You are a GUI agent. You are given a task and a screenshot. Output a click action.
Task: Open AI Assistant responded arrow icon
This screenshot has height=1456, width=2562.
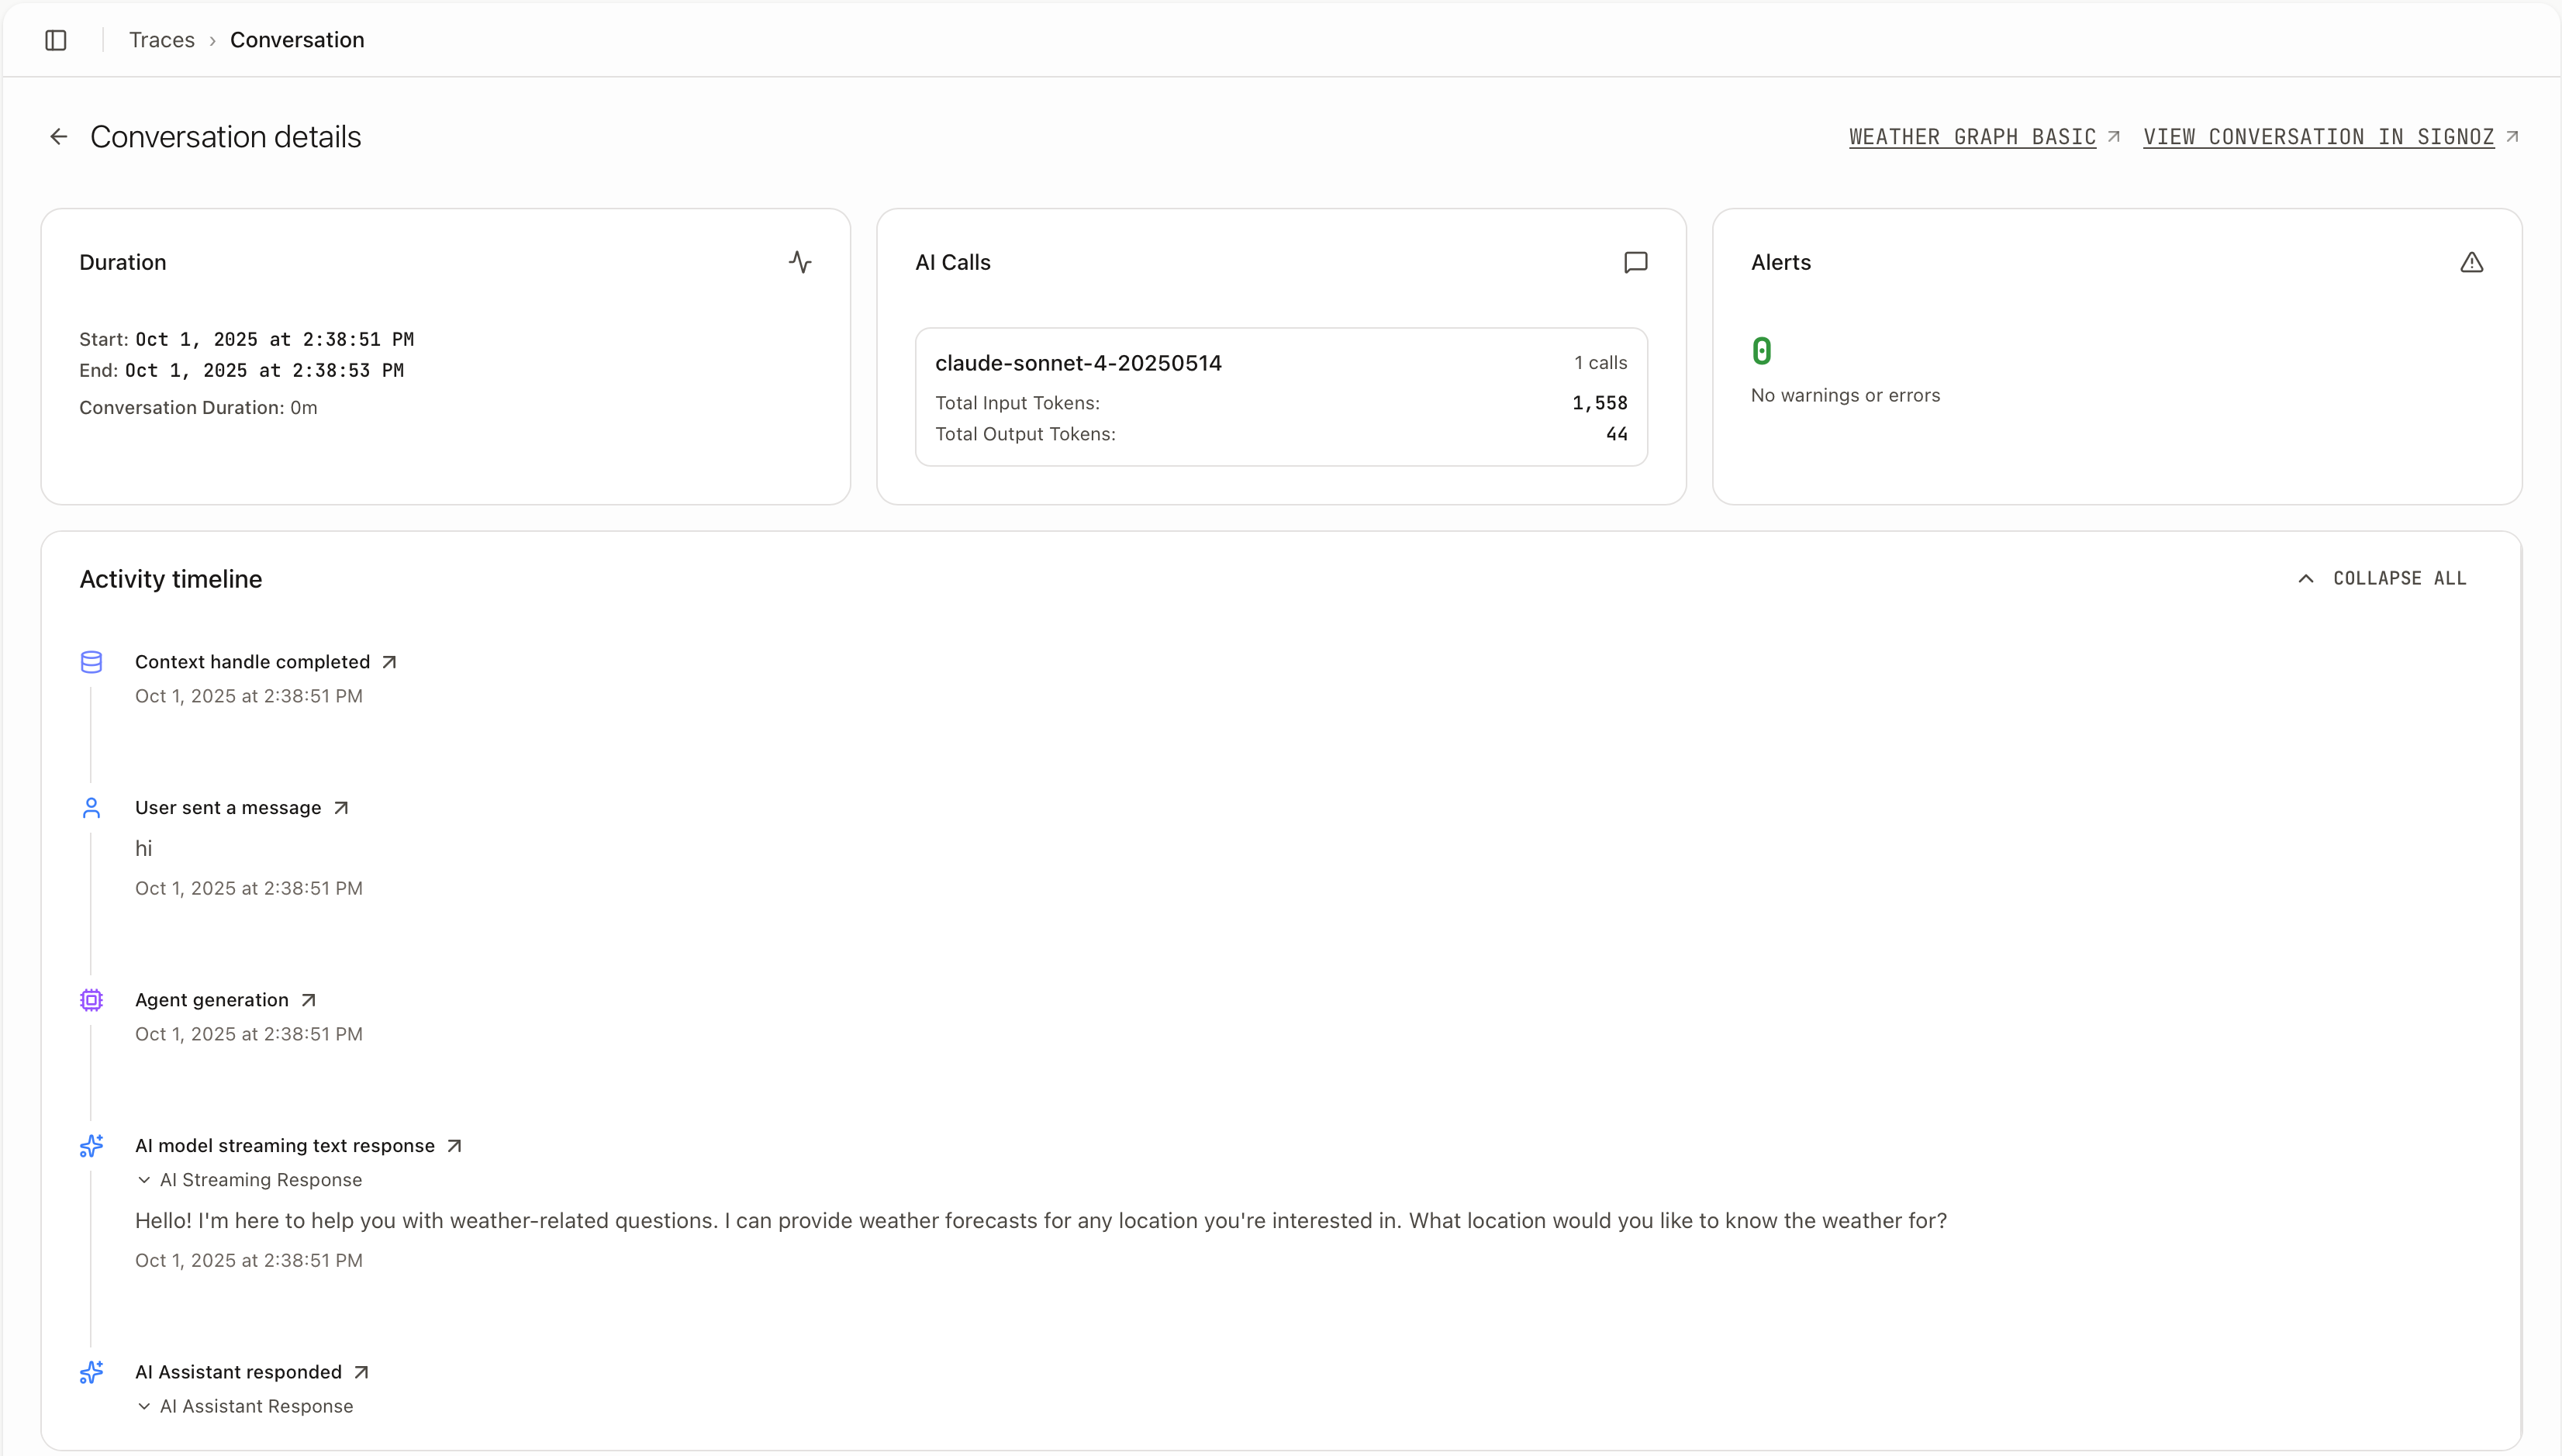[x=361, y=1372]
